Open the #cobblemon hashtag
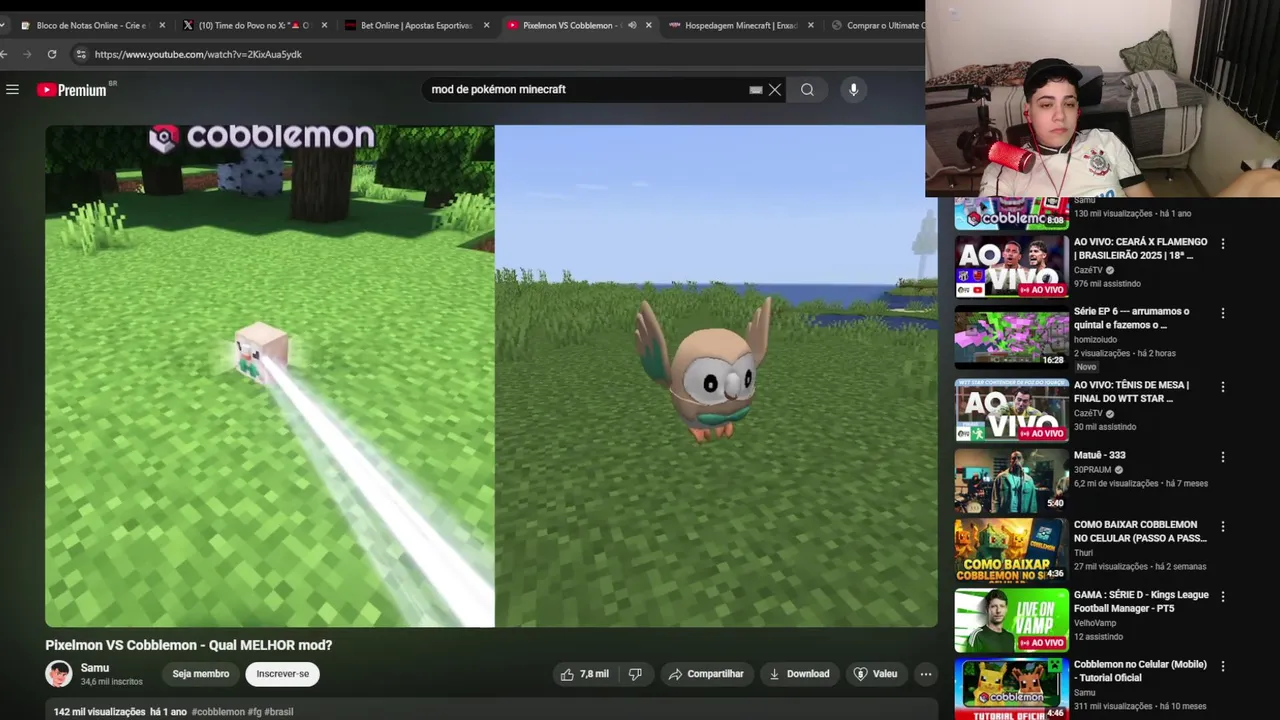 (x=218, y=712)
